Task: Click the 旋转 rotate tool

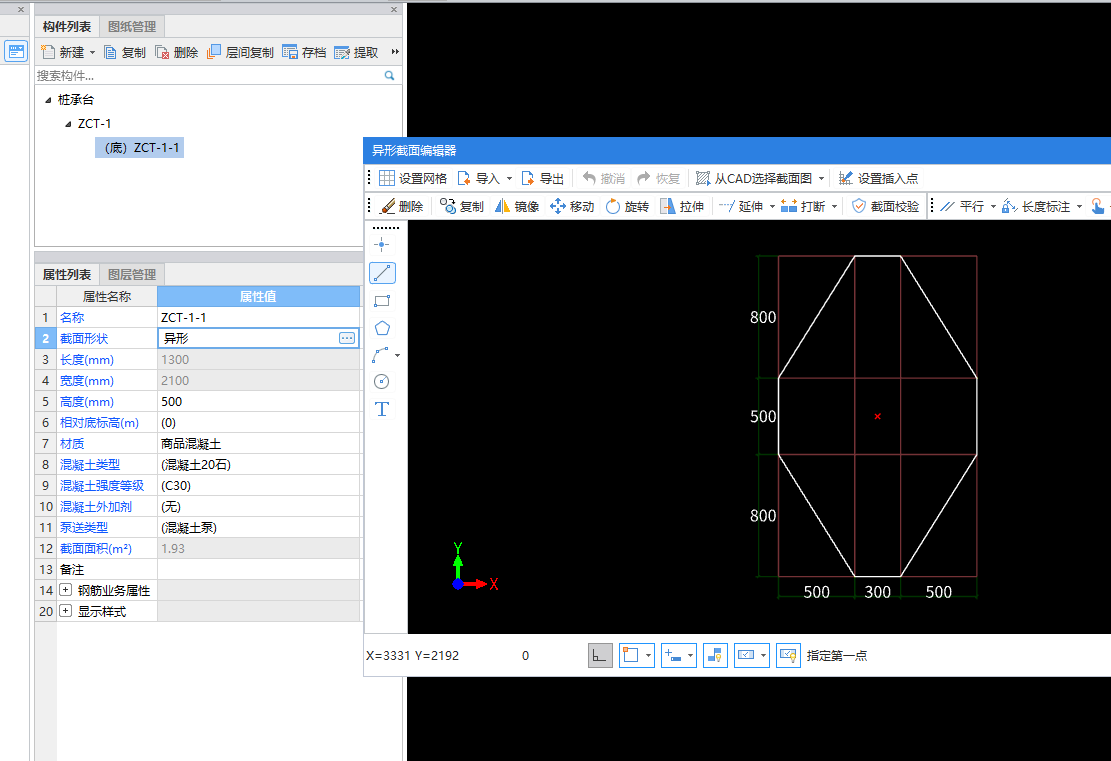Action: click(627, 206)
